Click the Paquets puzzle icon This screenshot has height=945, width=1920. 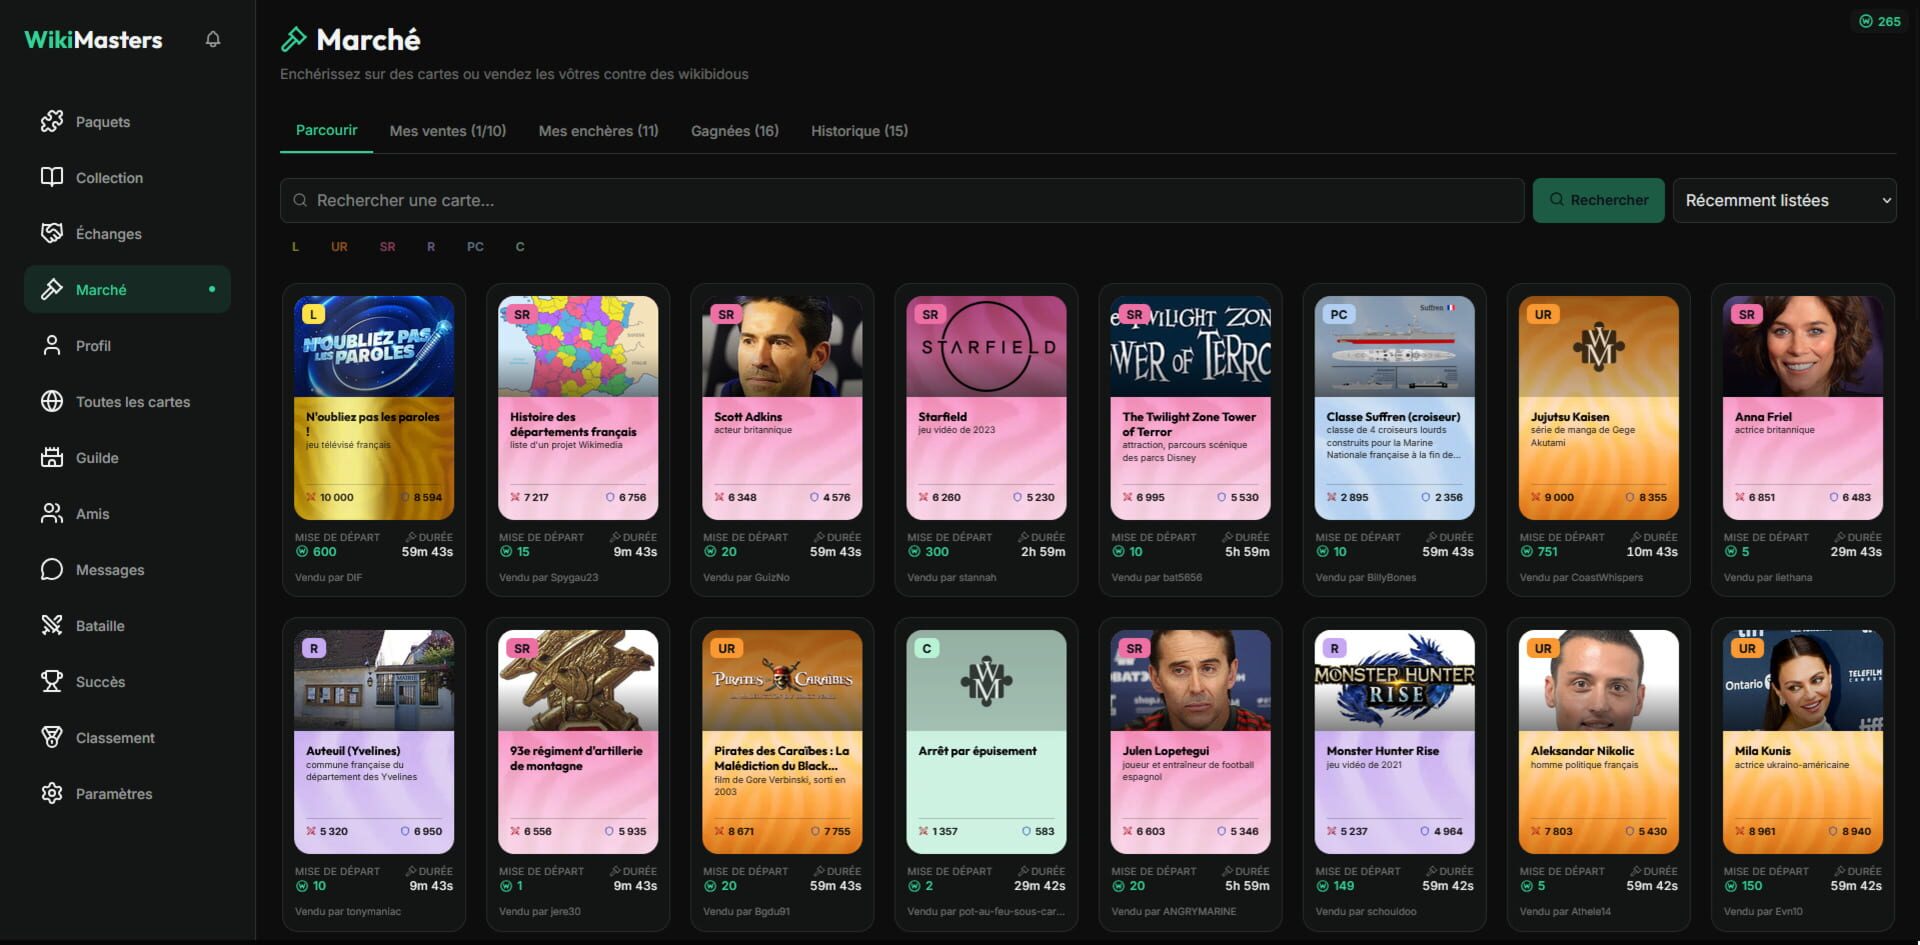[52, 121]
